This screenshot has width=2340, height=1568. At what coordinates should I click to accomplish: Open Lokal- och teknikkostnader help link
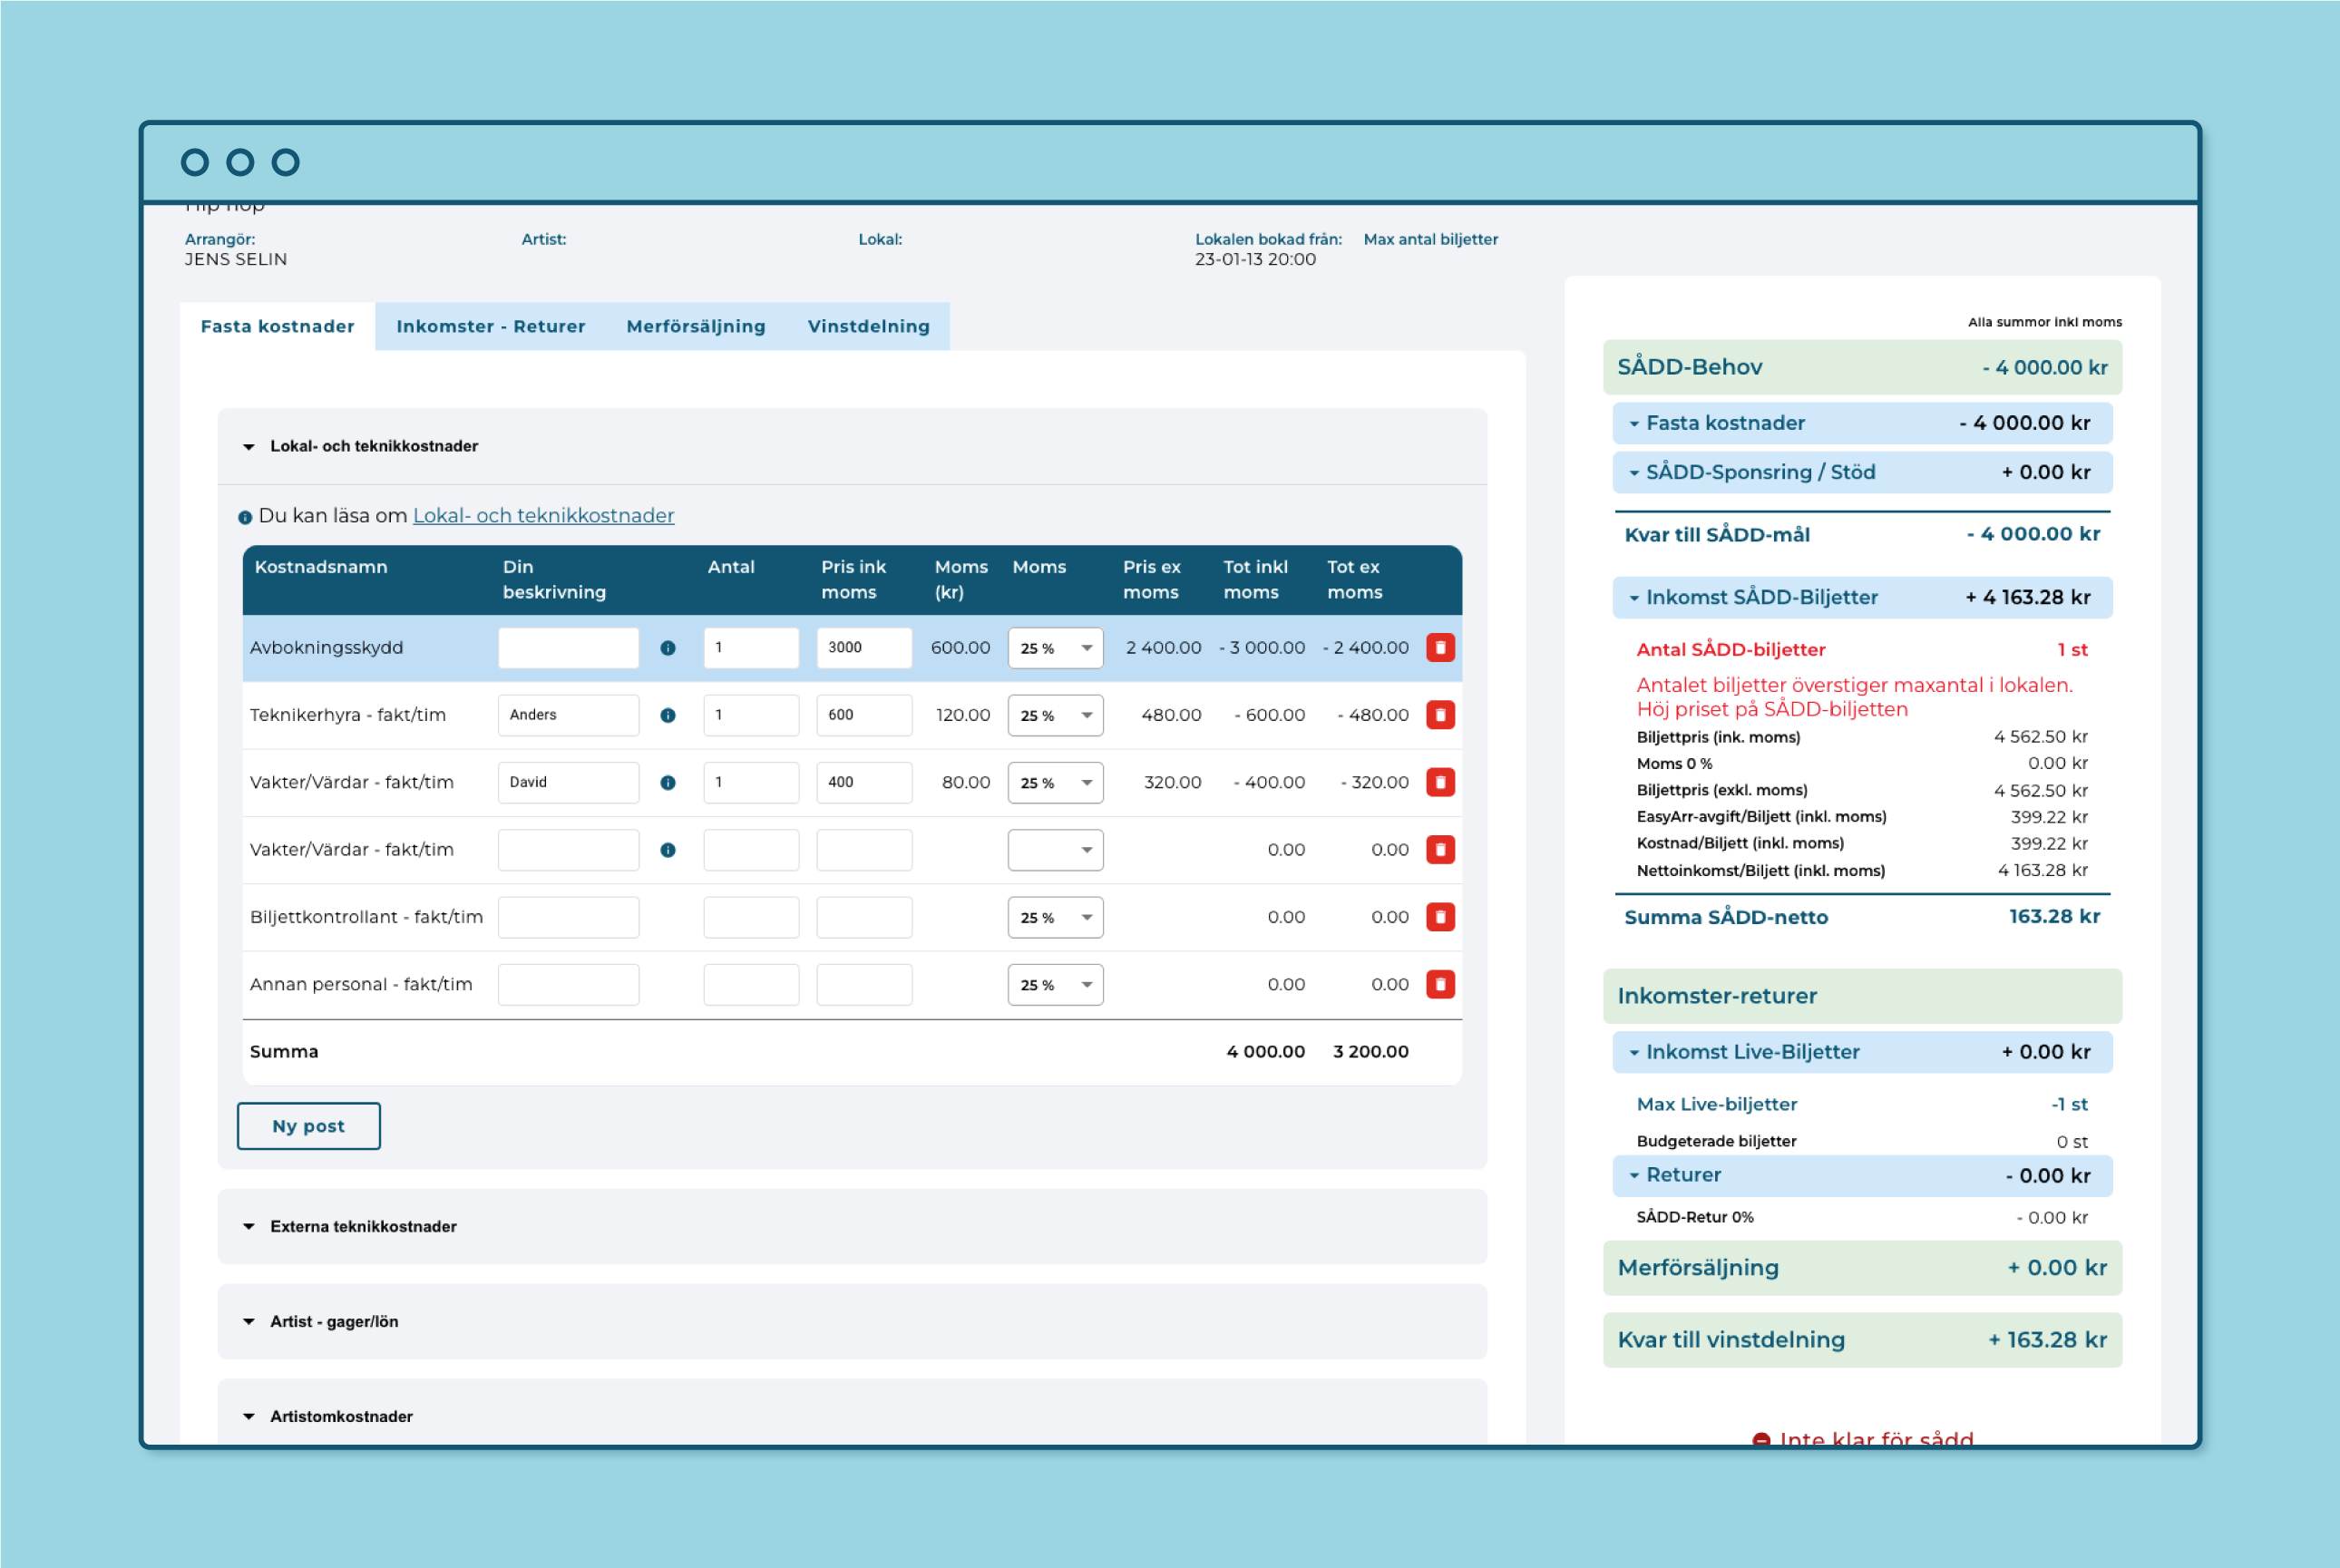click(x=543, y=515)
